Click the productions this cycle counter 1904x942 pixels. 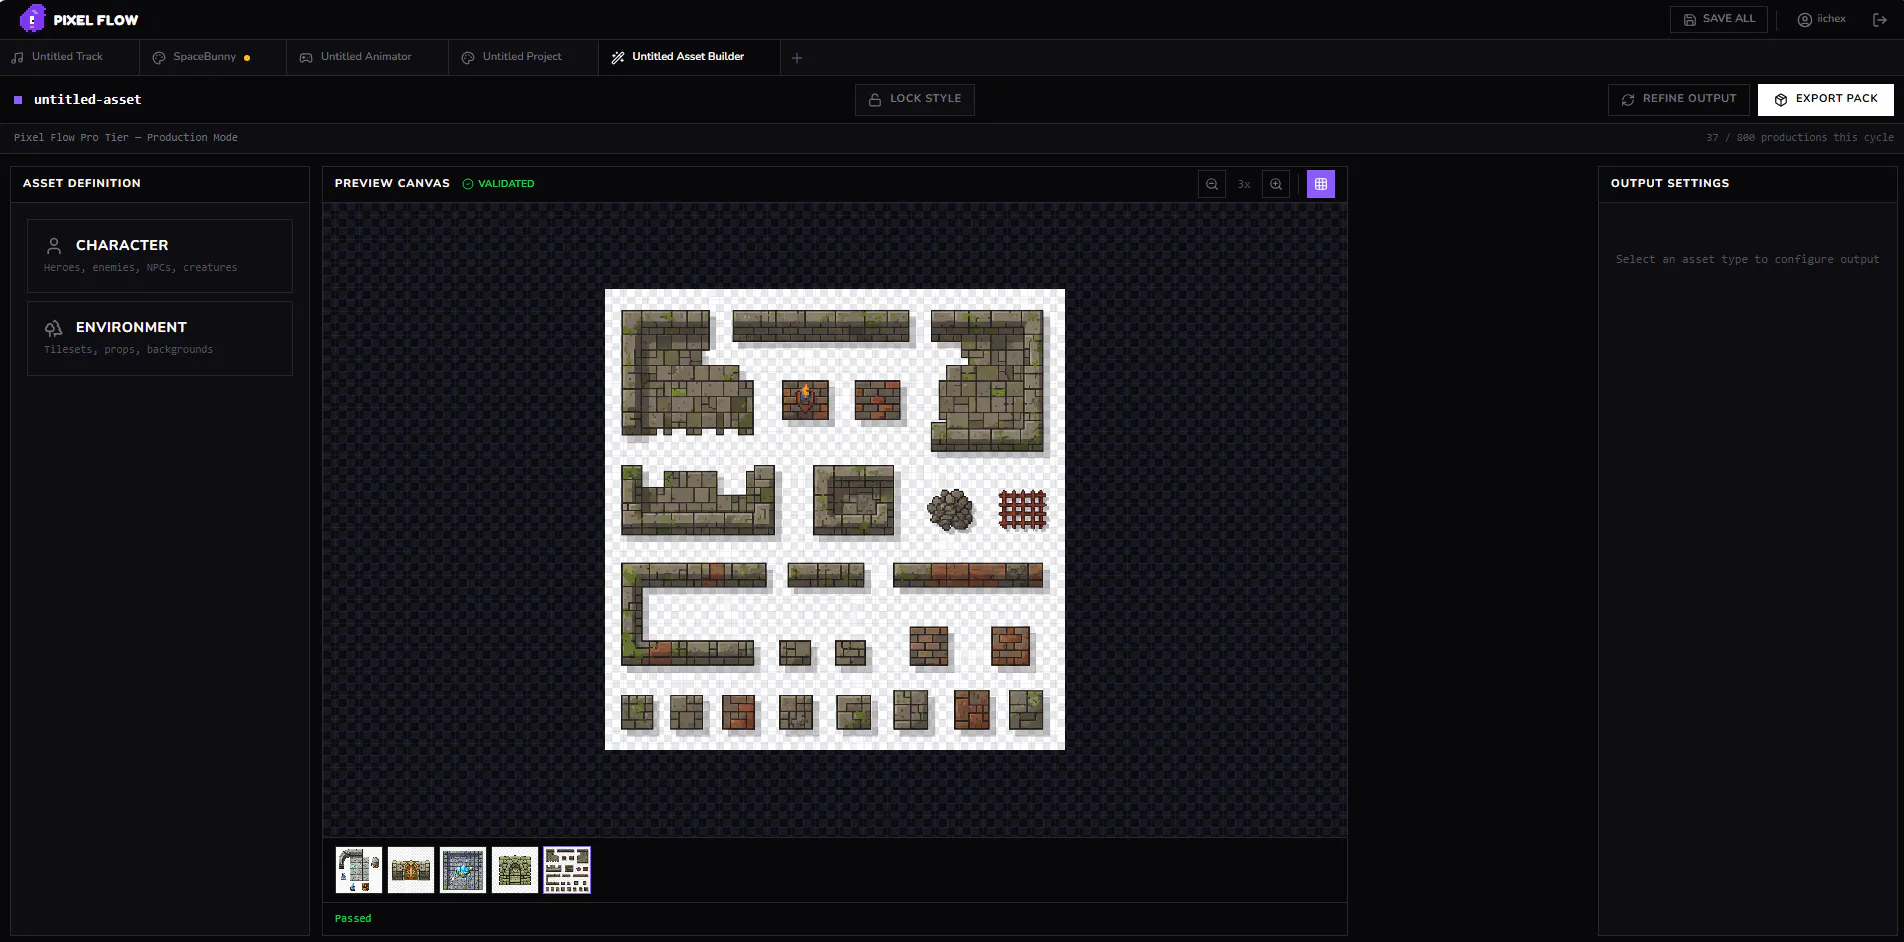point(1800,138)
